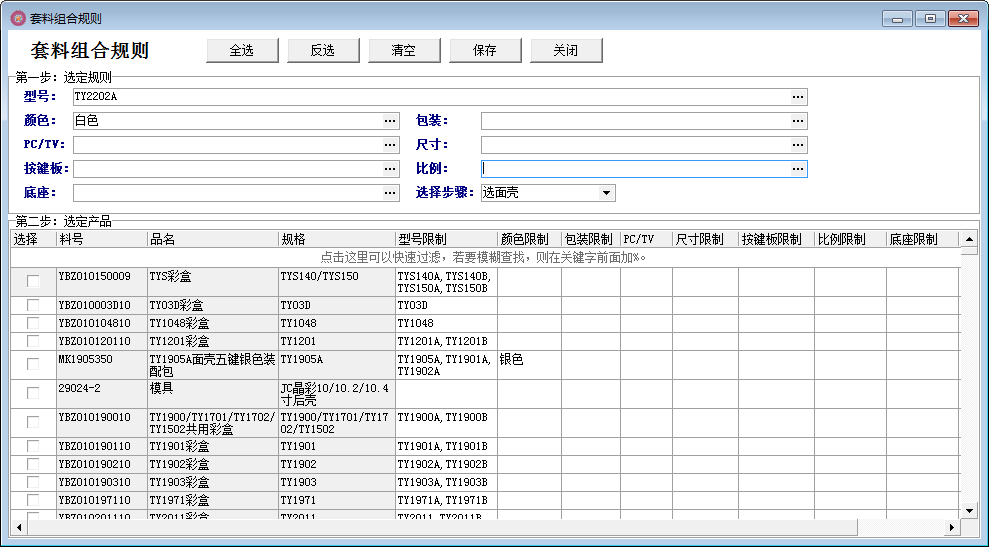989x547 pixels.
Task: Click the 按键板限制 column header
Action: coord(776,239)
